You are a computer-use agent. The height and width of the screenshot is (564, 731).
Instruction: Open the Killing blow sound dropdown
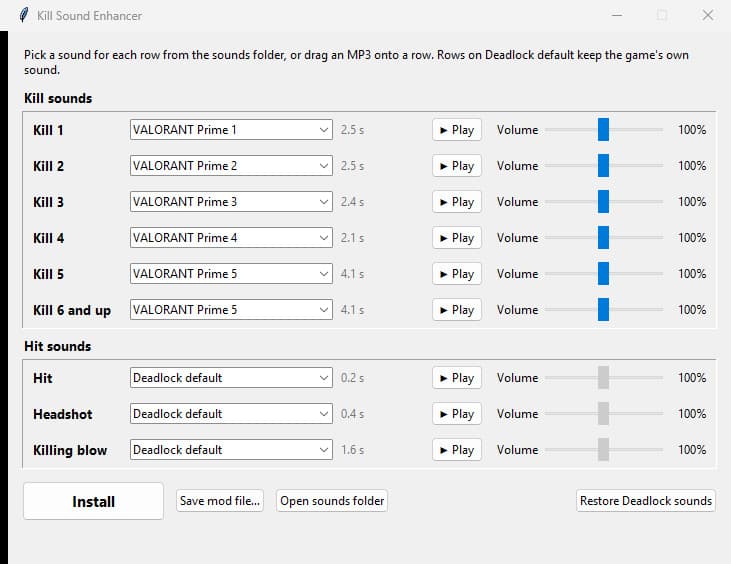pyautogui.click(x=231, y=449)
